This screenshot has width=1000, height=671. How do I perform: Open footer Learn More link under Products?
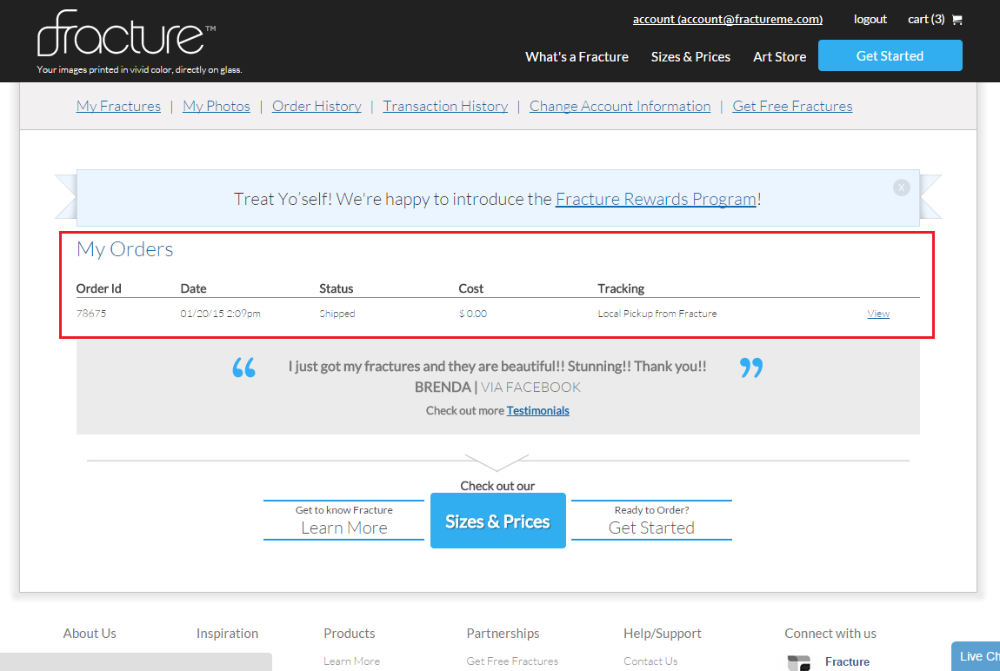(x=351, y=661)
